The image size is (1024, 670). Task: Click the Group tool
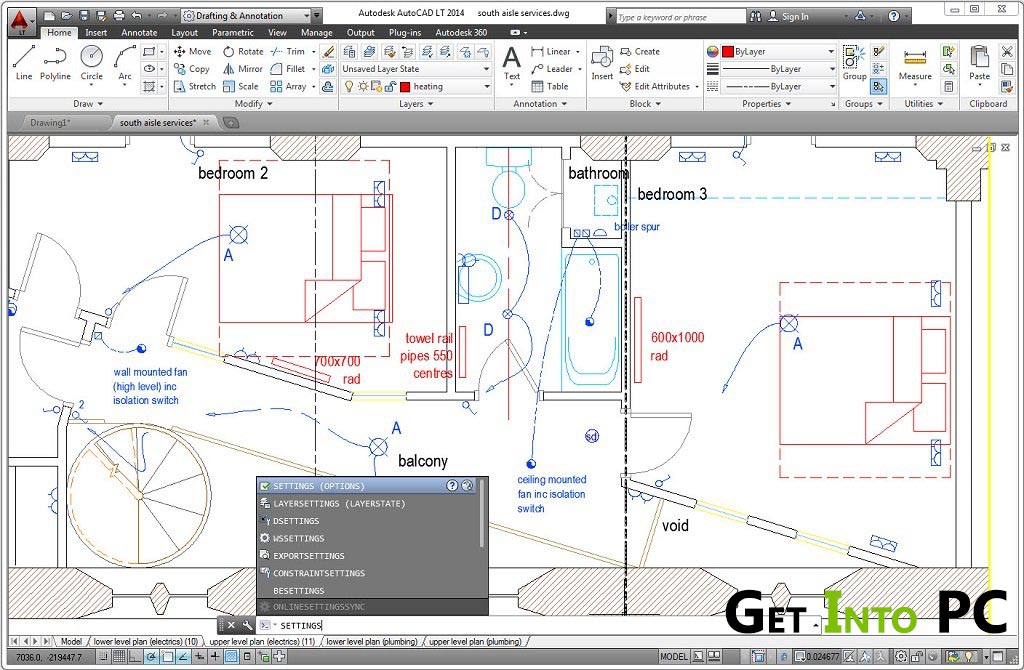point(854,63)
